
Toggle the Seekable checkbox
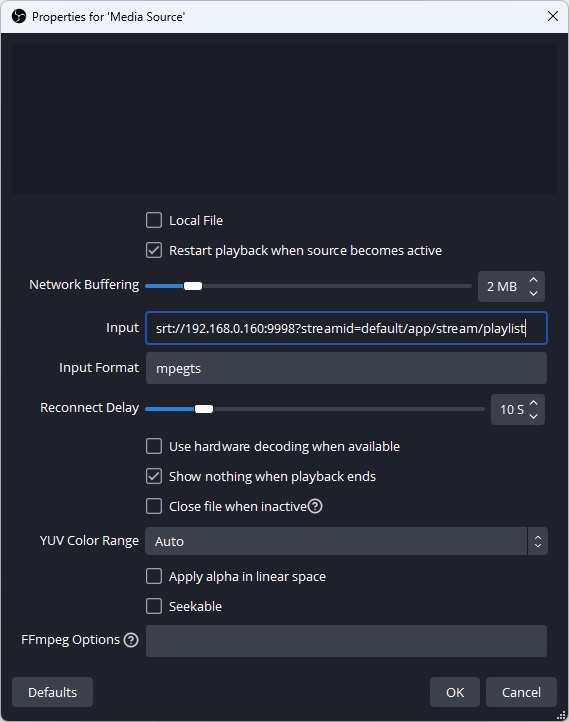[154, 606]
